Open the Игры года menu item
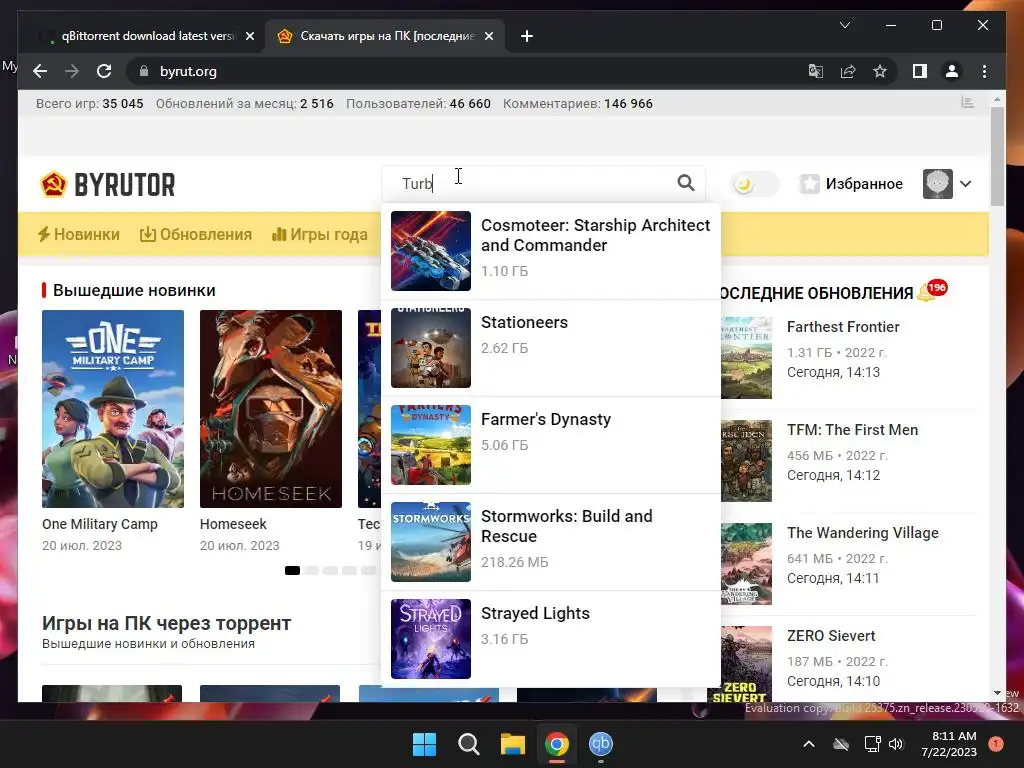This screenshot has width=1024, height=768. pos(320,234)
